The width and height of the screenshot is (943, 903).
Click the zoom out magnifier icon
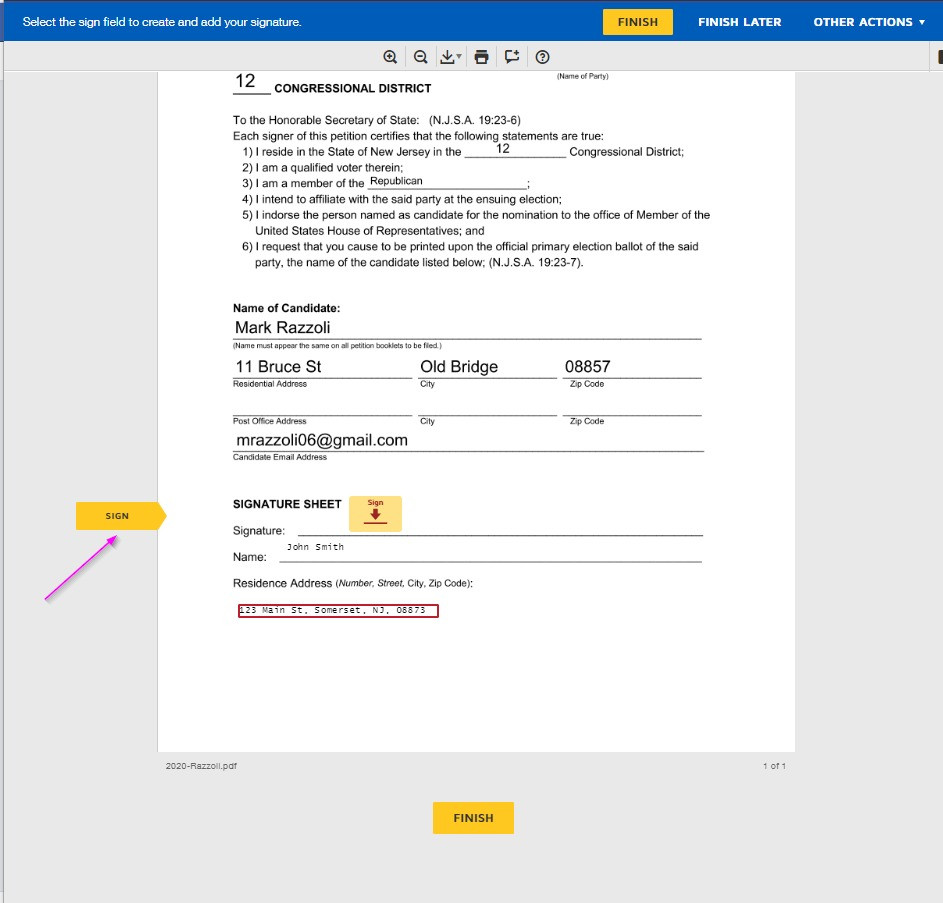[x=420, y=57]
